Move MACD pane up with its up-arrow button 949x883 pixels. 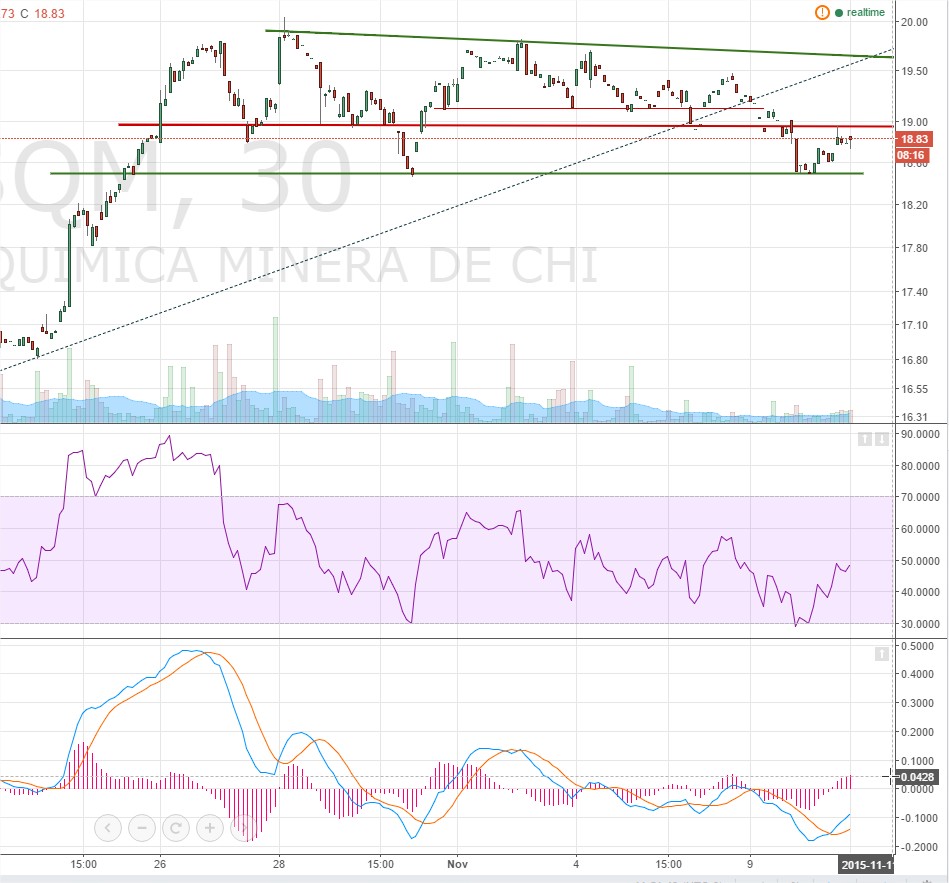[882, 654]
